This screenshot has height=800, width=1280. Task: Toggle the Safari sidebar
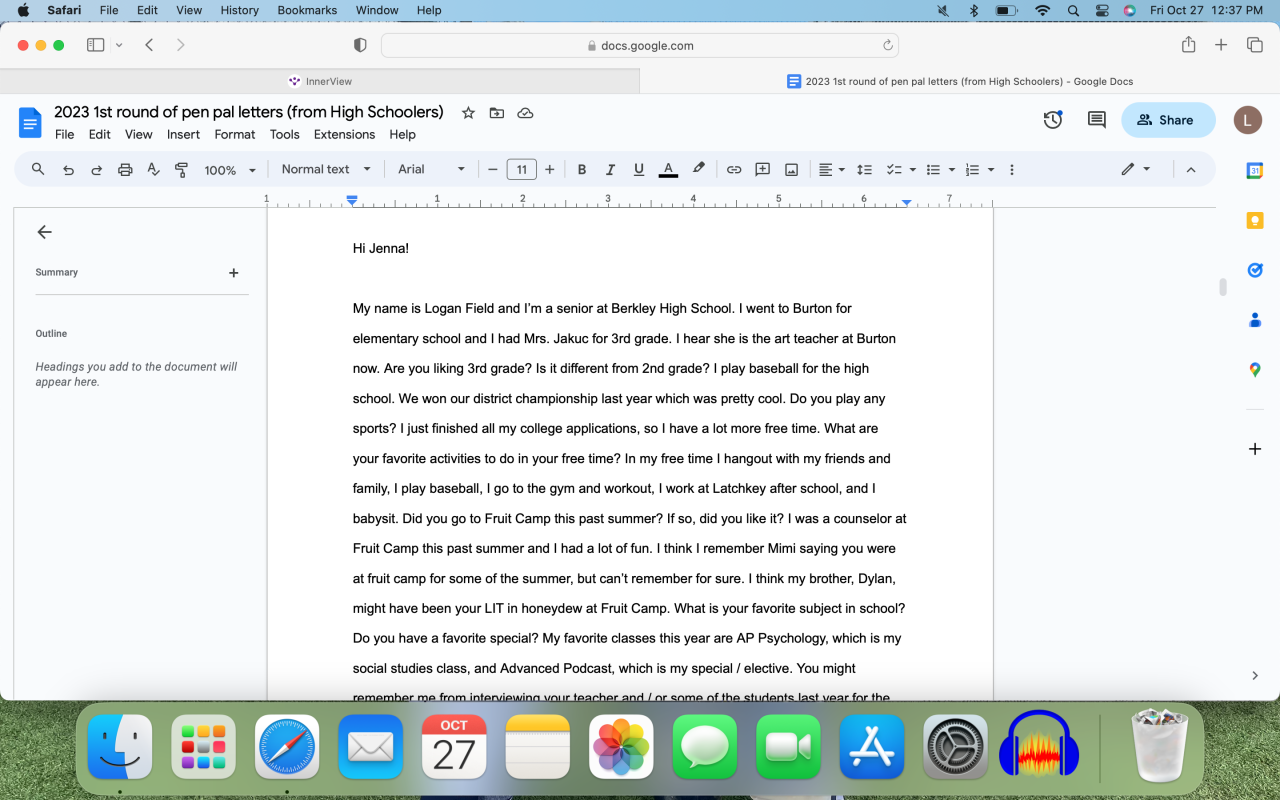96,45
